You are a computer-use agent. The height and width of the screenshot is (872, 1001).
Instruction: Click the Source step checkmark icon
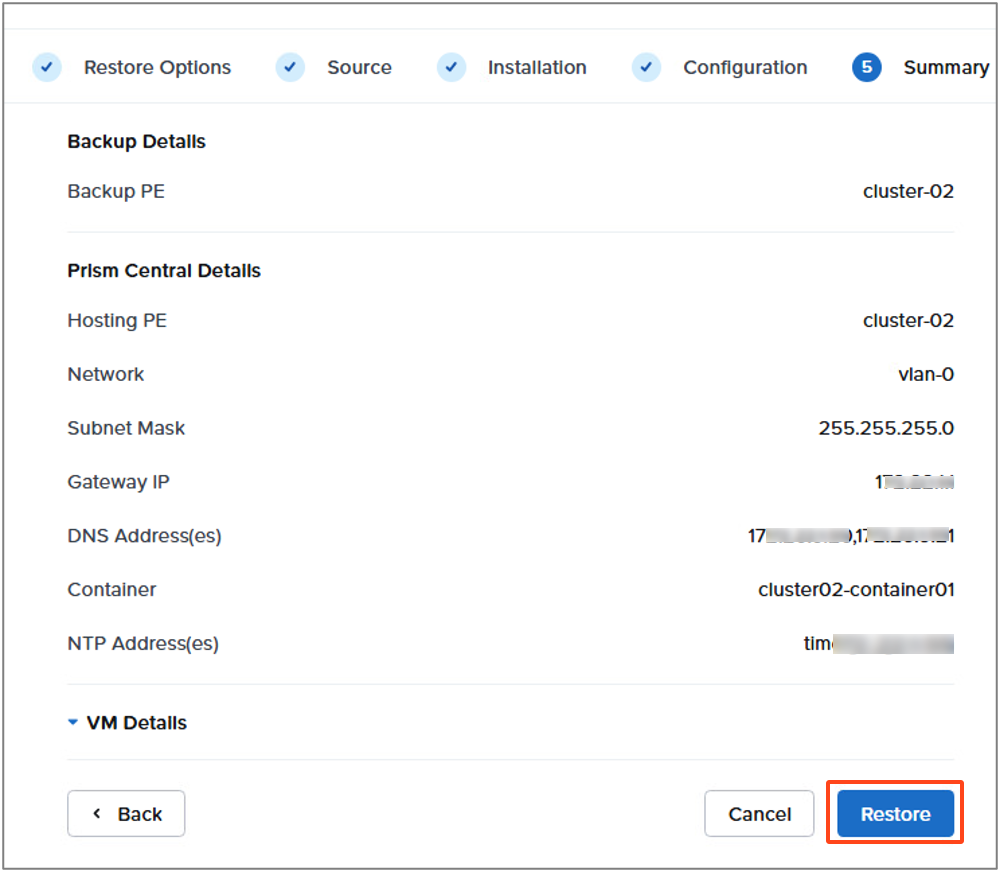pos(290,67)
